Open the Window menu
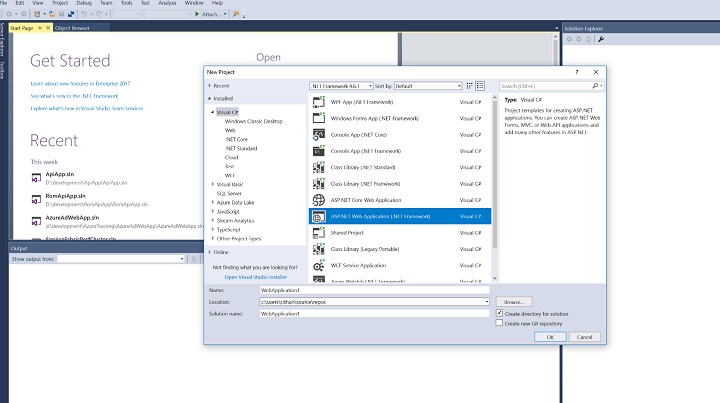Screen dimensions: 720x403 click(x=194, y=3)
